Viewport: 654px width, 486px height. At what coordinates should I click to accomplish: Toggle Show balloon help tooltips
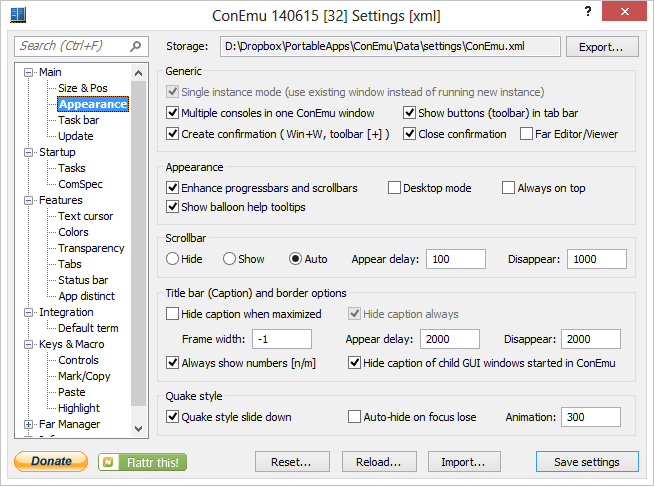(172, 206)
